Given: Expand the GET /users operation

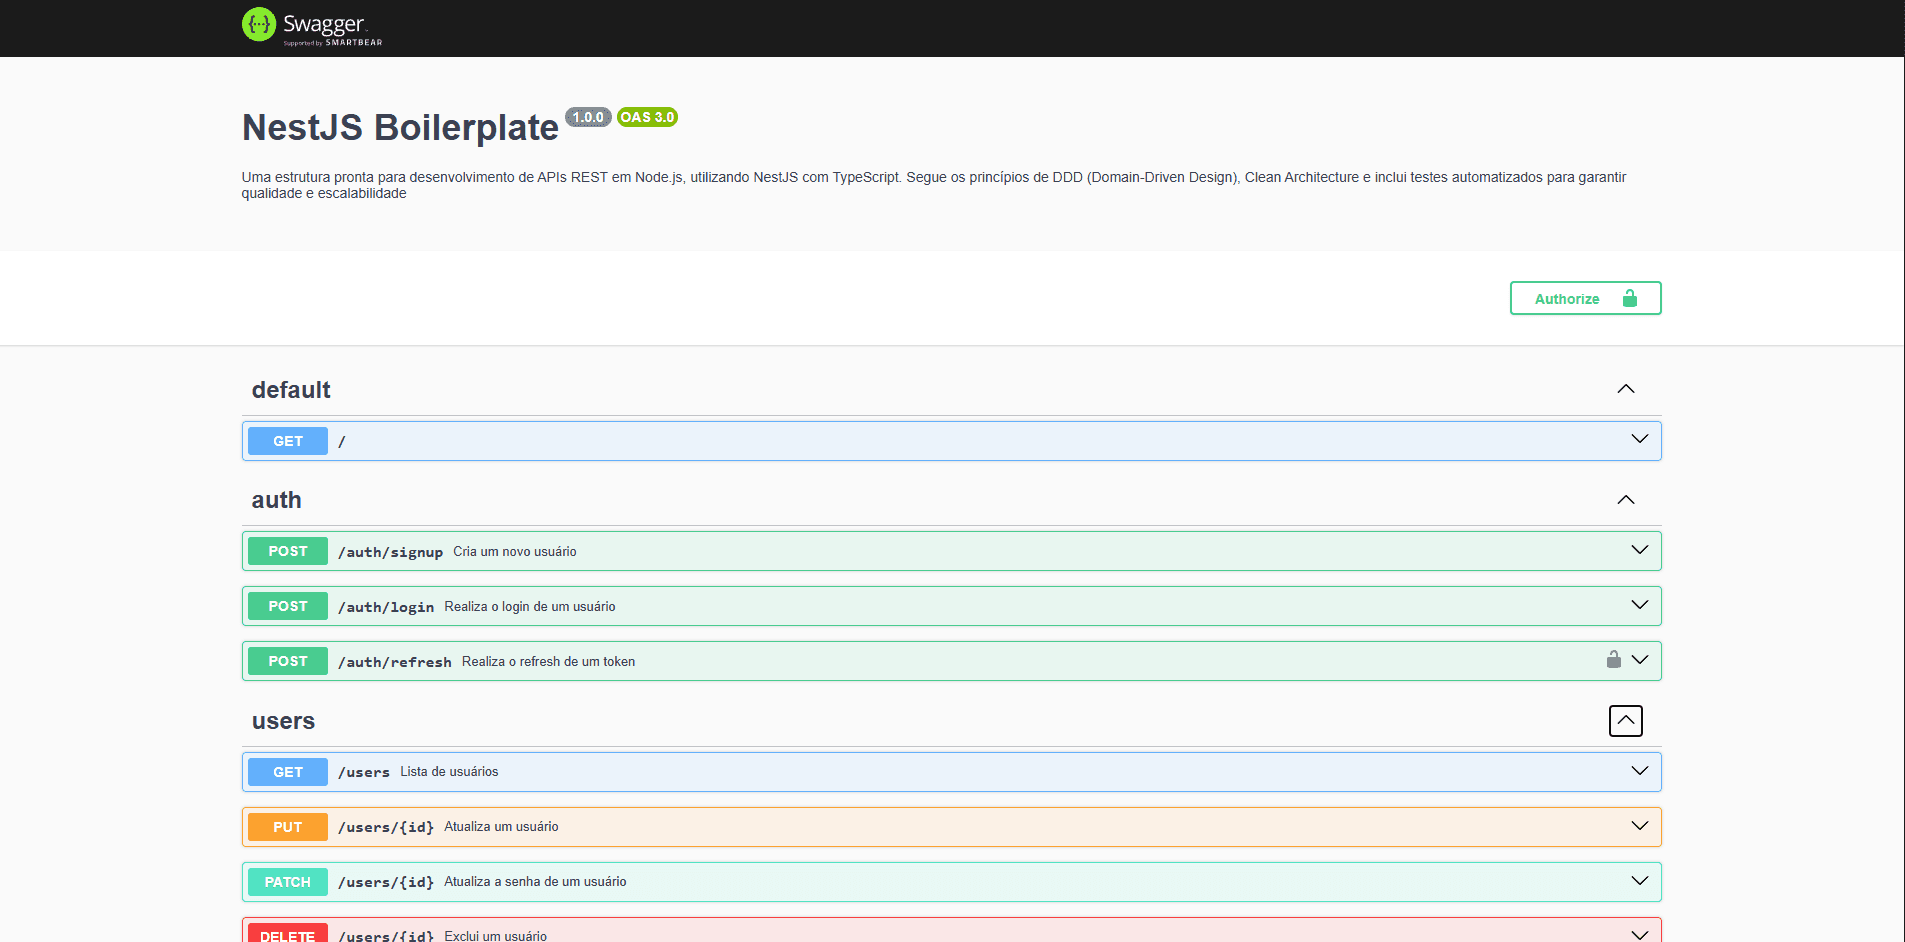Looking at the screenshot, I should pos(1638,770).
